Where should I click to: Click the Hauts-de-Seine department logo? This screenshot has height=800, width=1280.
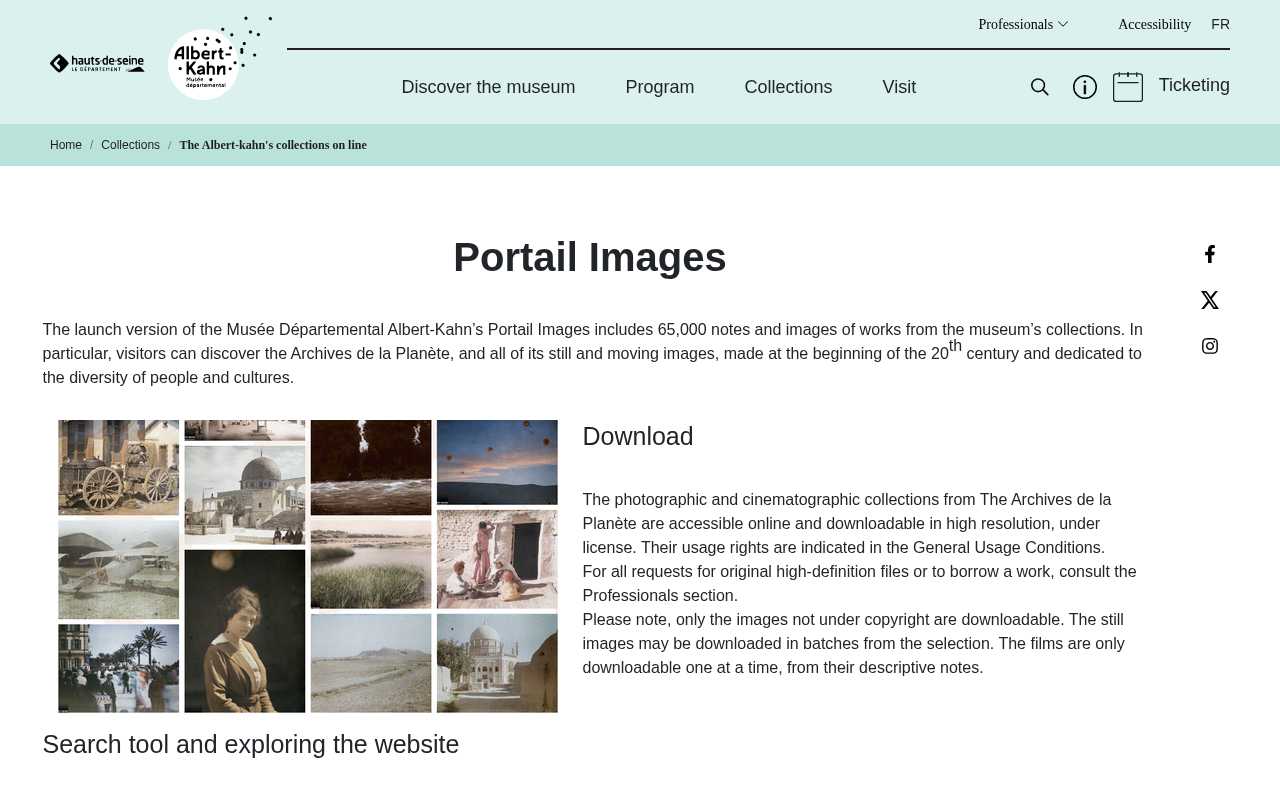96,62
